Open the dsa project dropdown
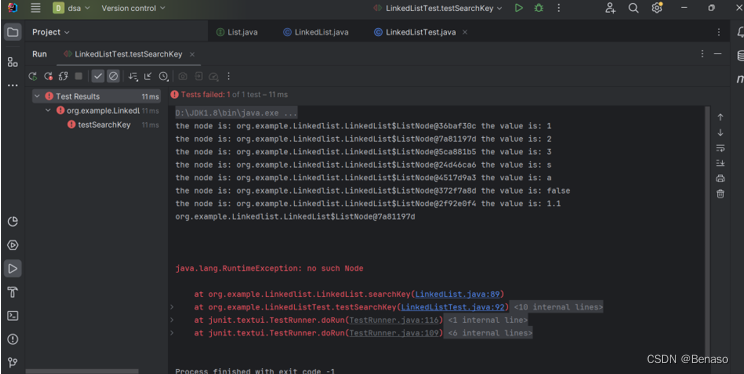The width and height of the screenshot is (744, 374). pos(71,8)
